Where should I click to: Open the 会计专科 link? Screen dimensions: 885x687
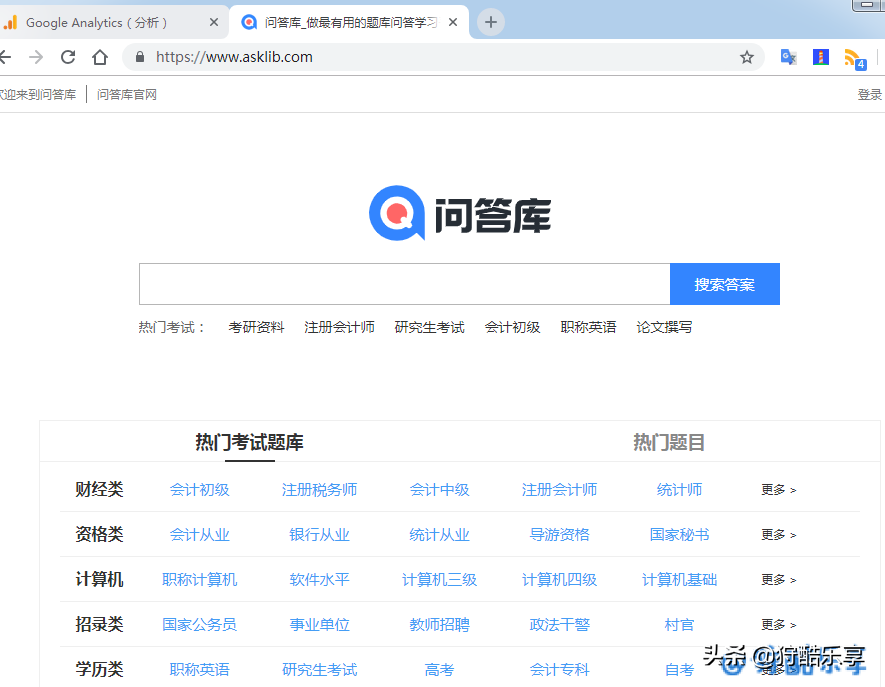coord(559,670)
